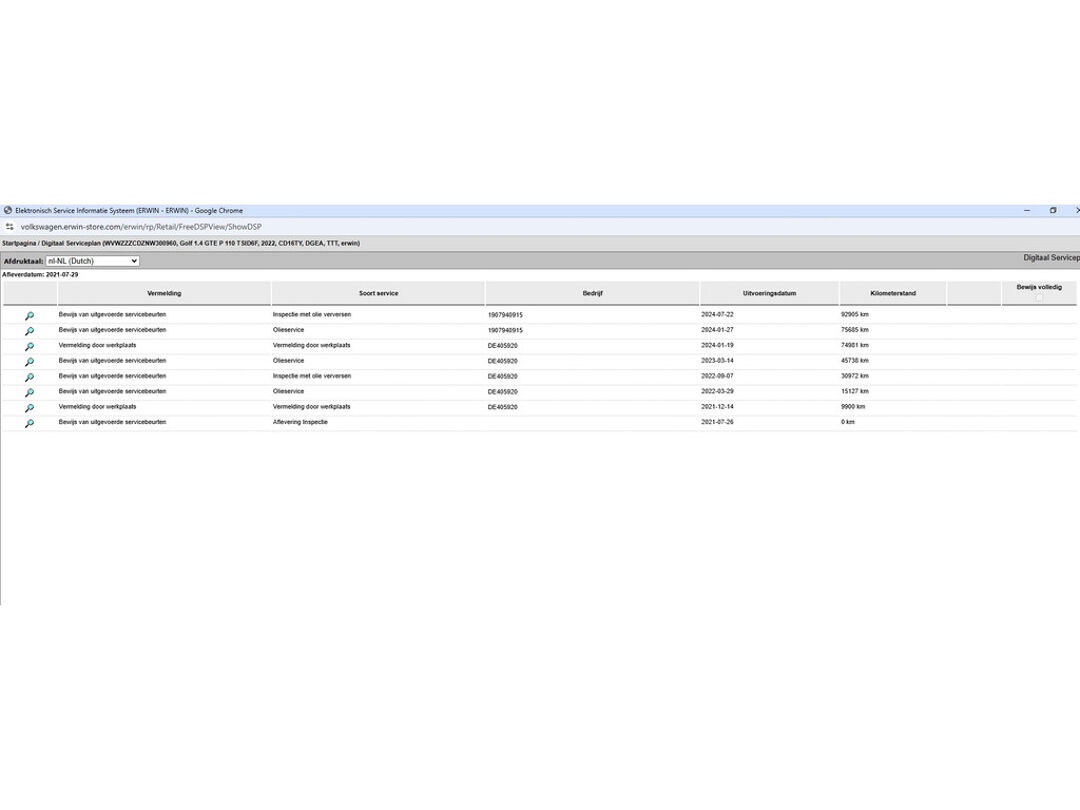Click the site information icon in address bar
This screenshot has width=1080, height=810.
9,227
